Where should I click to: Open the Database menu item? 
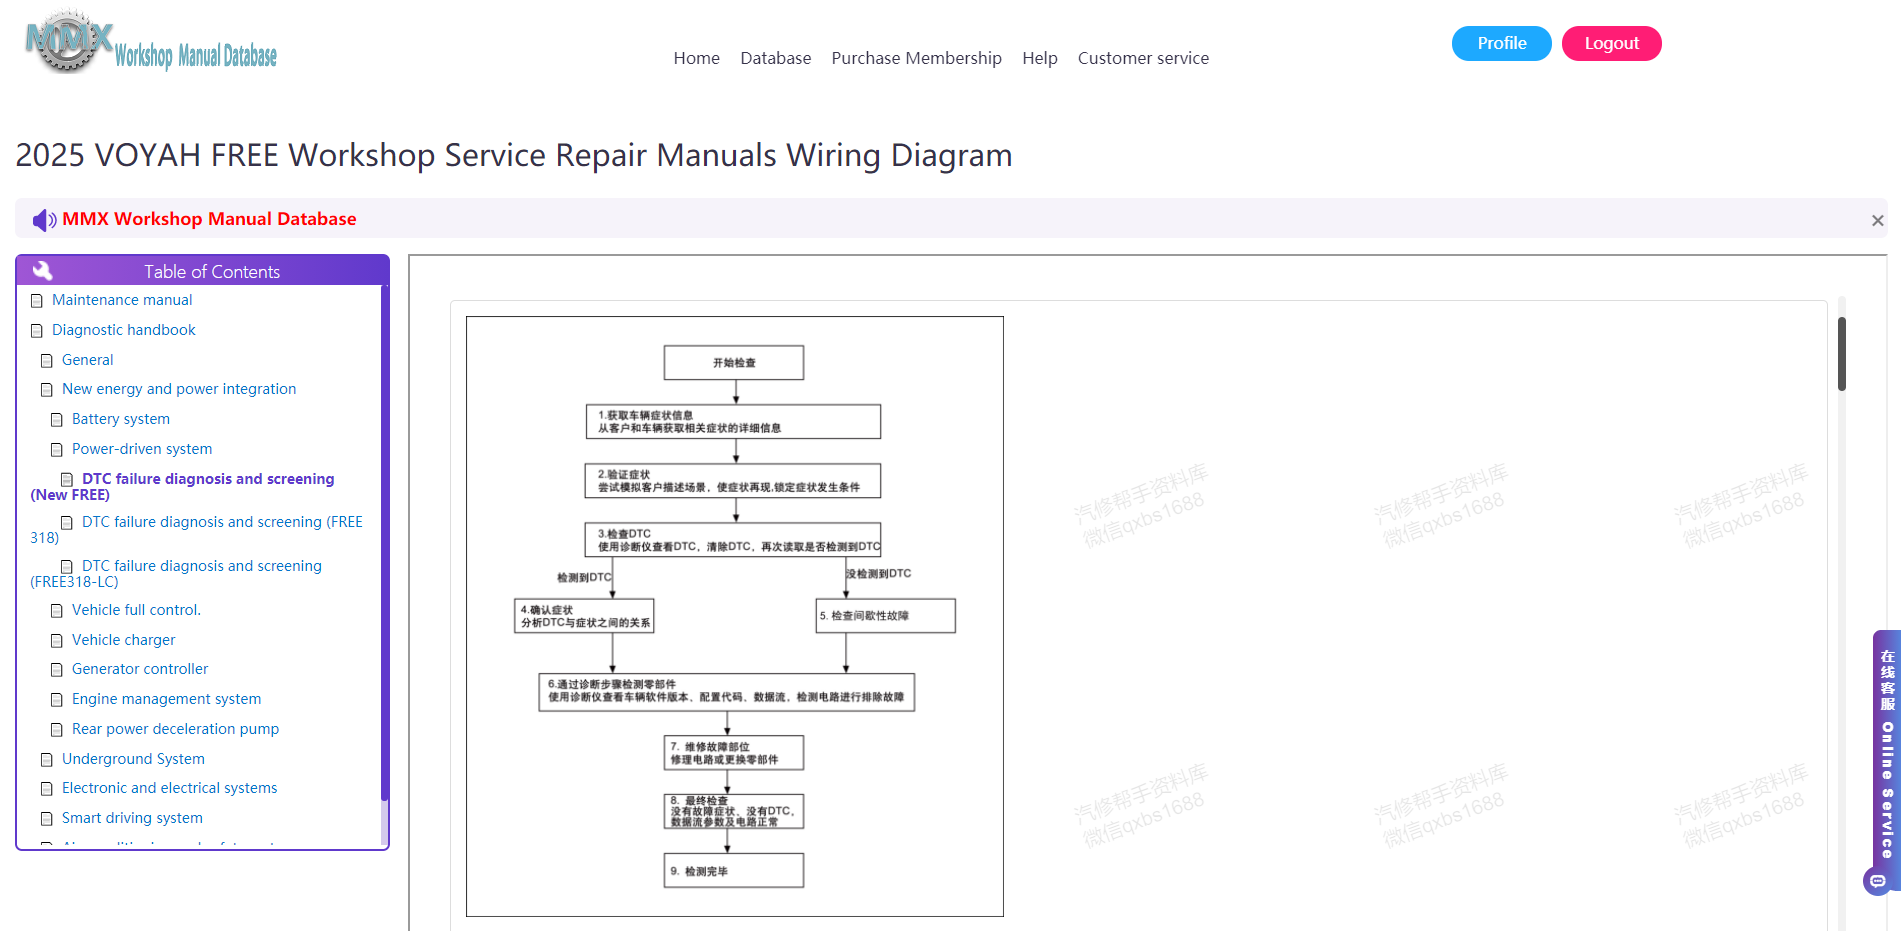point(776,58)
